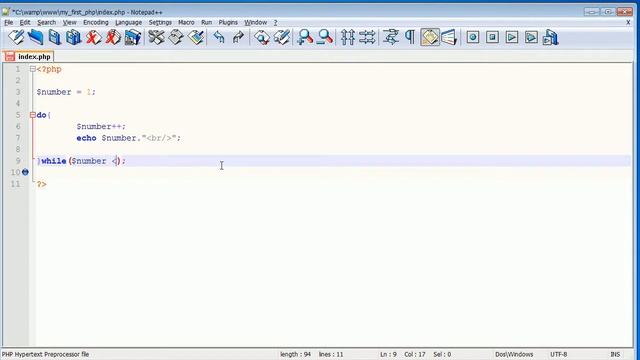Open the Encoding menu
The height and width of the screenshot is (360, 640).
[x=96, y=22]
